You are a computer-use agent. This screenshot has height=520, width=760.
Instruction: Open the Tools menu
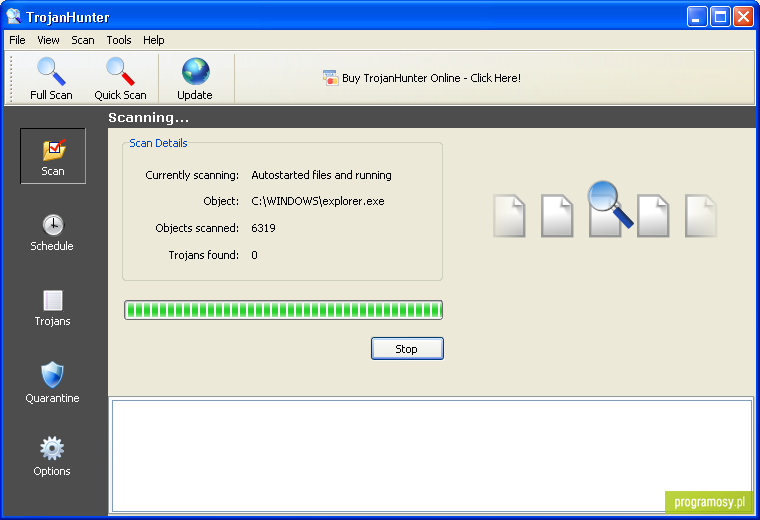coord(119,40)
